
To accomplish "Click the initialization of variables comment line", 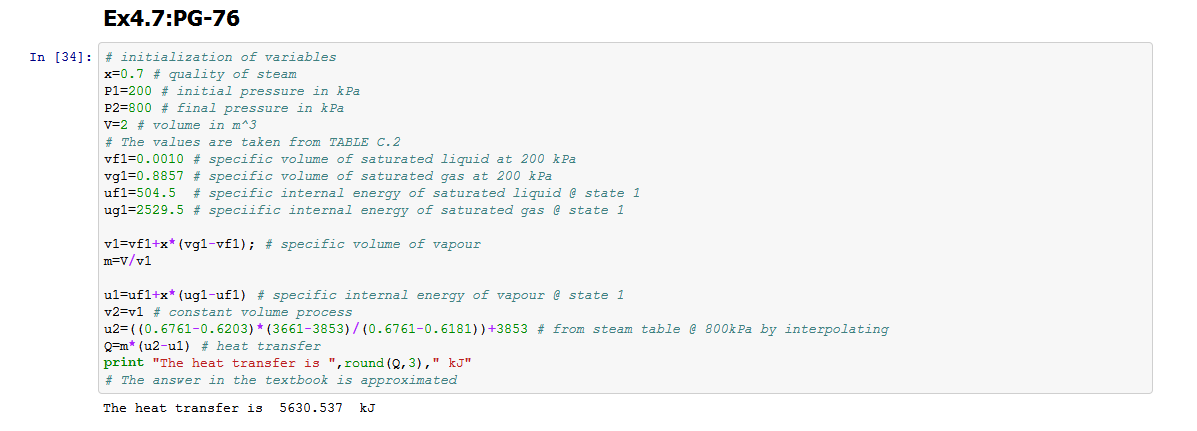I will tap(220, 57).
